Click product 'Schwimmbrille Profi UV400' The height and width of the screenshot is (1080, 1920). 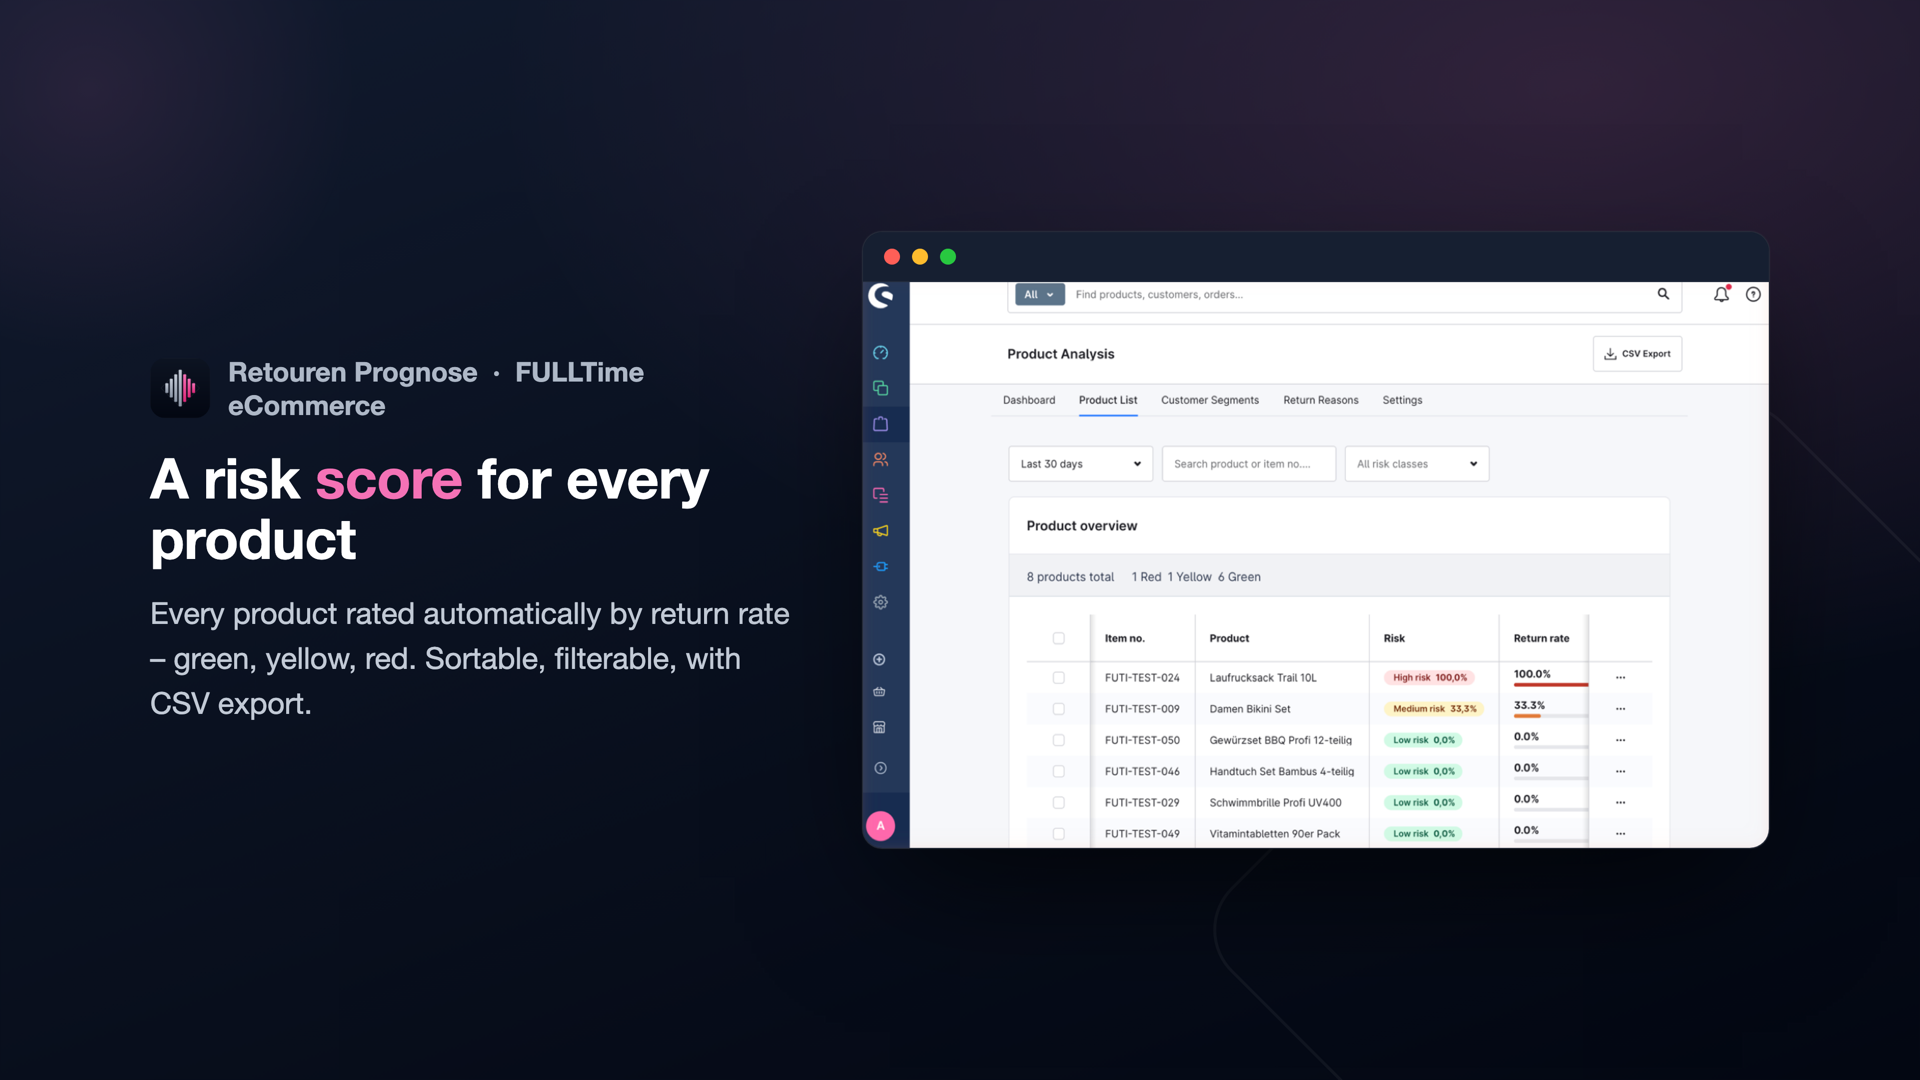[1275, 803]
